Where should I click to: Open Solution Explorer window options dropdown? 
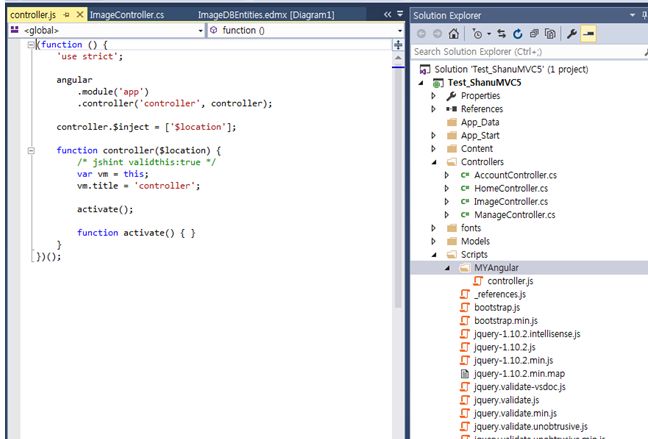[632, 15]
